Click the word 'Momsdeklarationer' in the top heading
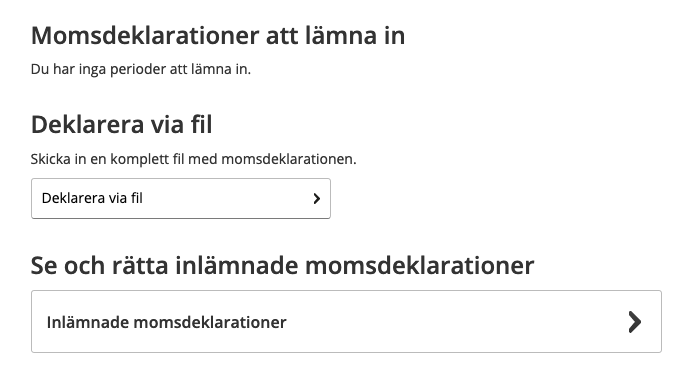This screenshot has height=384, width=683. point(145,35)
